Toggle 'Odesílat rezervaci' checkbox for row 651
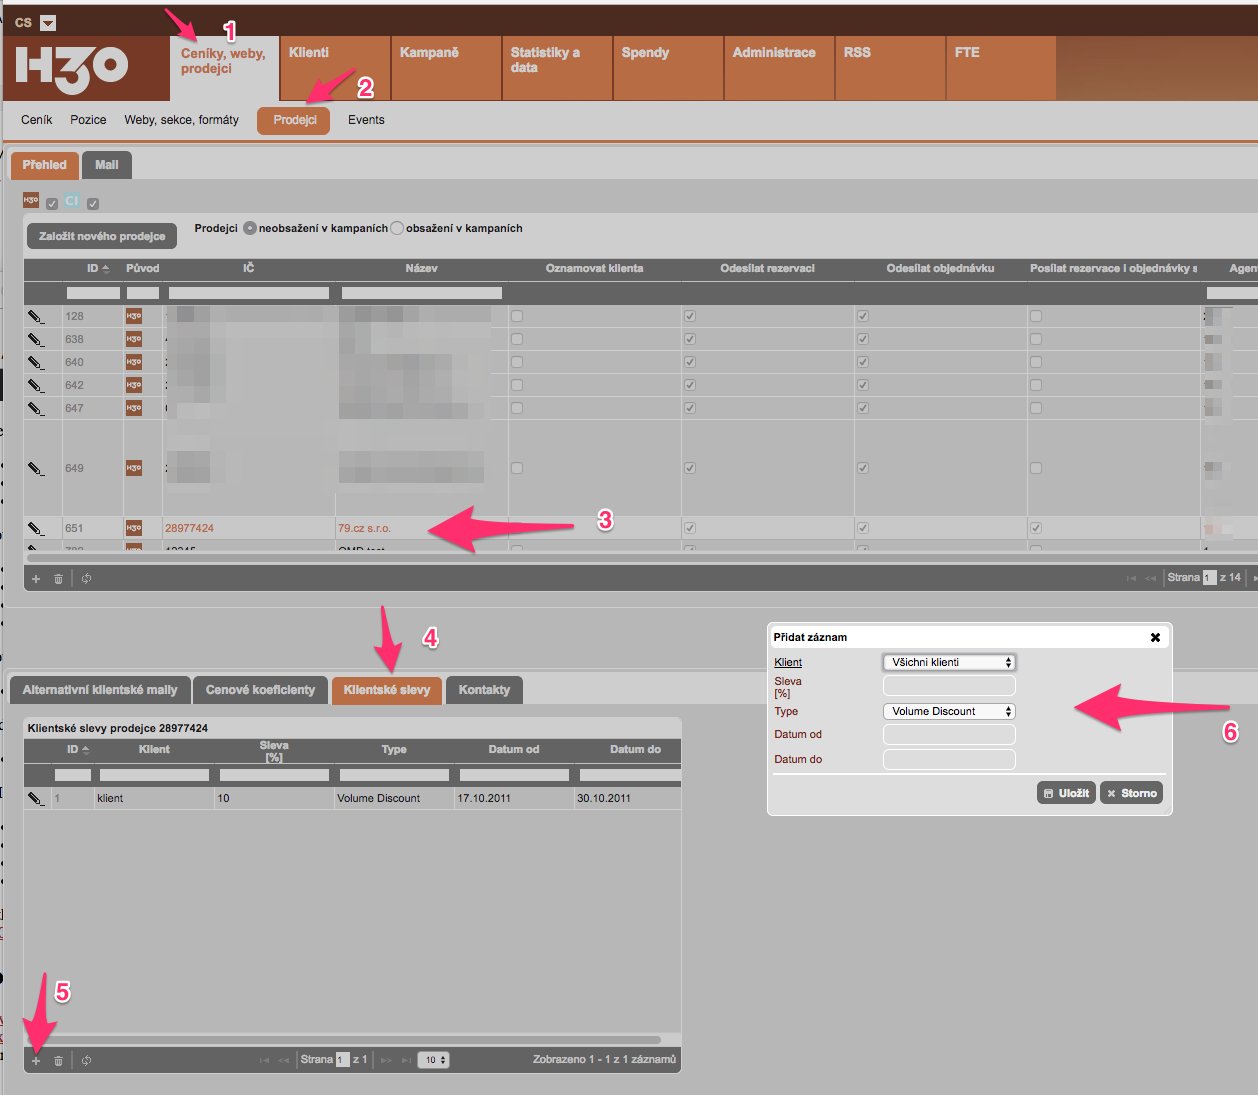This screenshot has height=1095, width=1258. pos(690,528)
